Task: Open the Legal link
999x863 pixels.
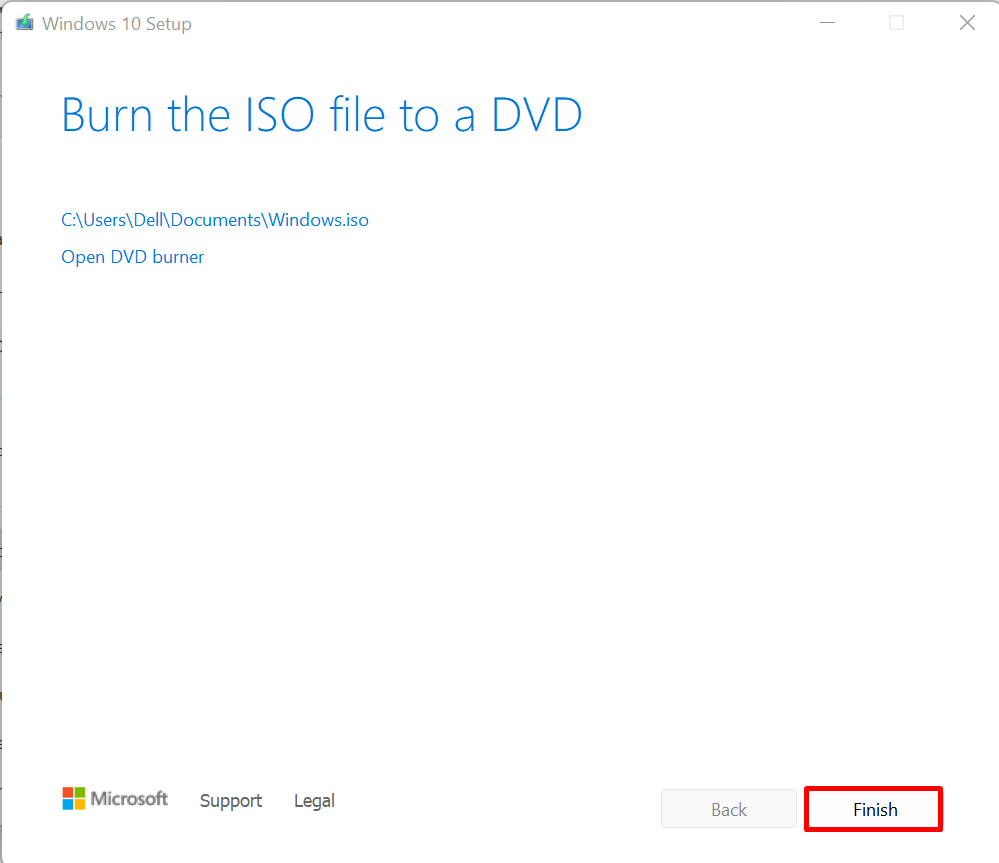Action: coord(314,801)
